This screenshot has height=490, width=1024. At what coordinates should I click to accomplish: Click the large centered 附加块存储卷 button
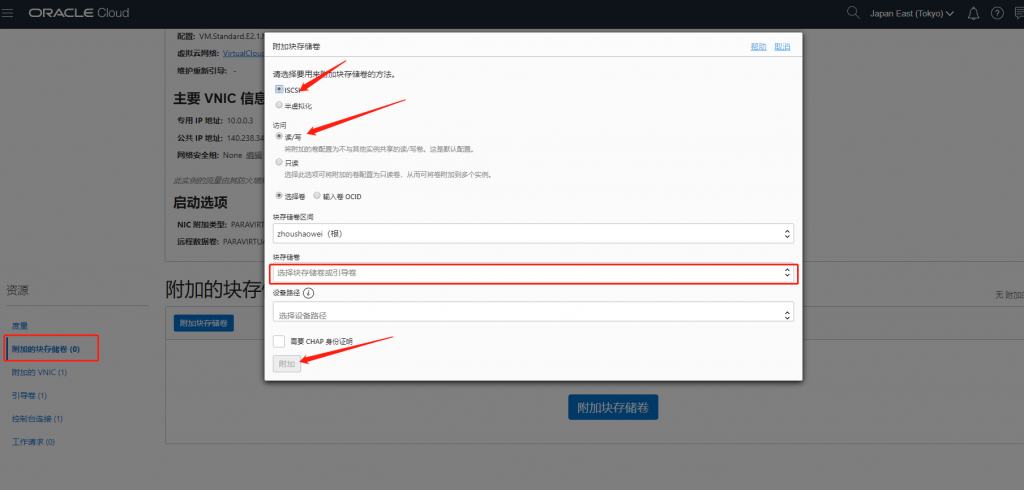point(613,407)
